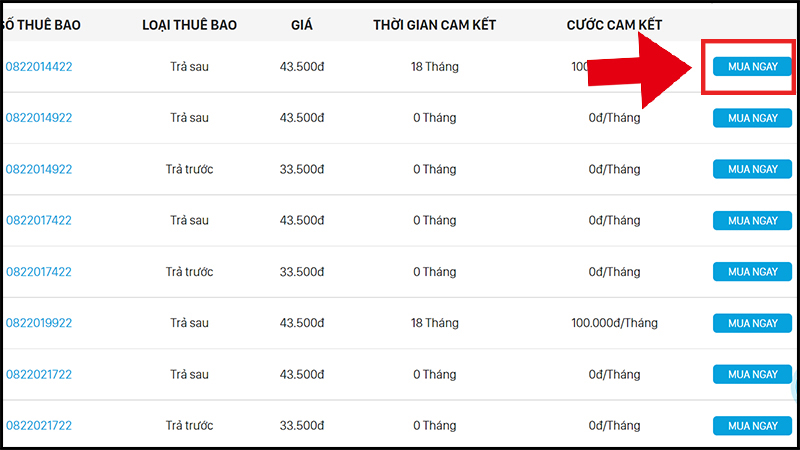Click the LOẠI THUÊ BAO column header
Image resolution: width=800 pixels, height=450 pixels.
(x=189, y=24)
